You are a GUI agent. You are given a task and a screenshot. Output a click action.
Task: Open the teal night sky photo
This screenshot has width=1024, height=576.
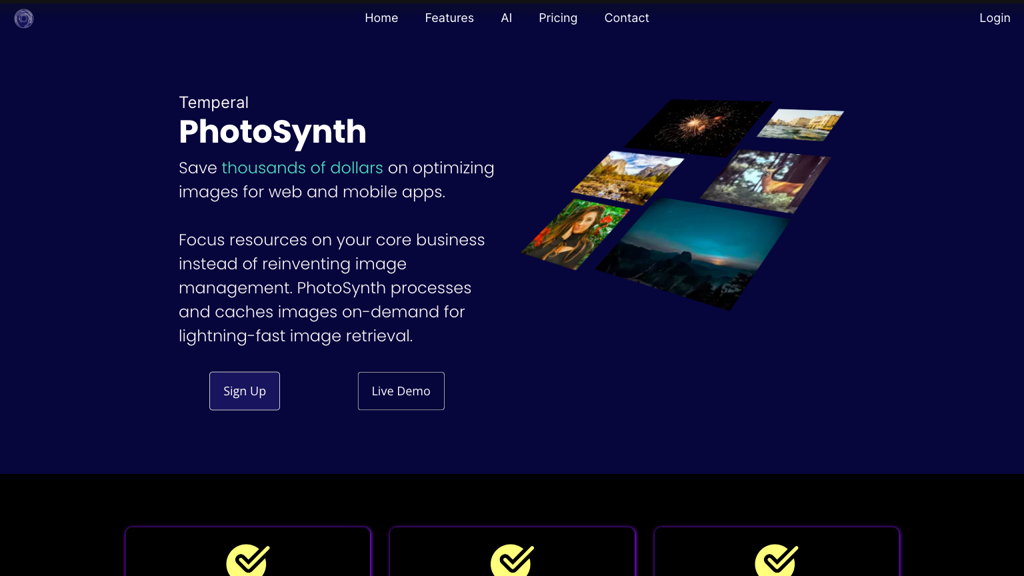tap(690, 250)
